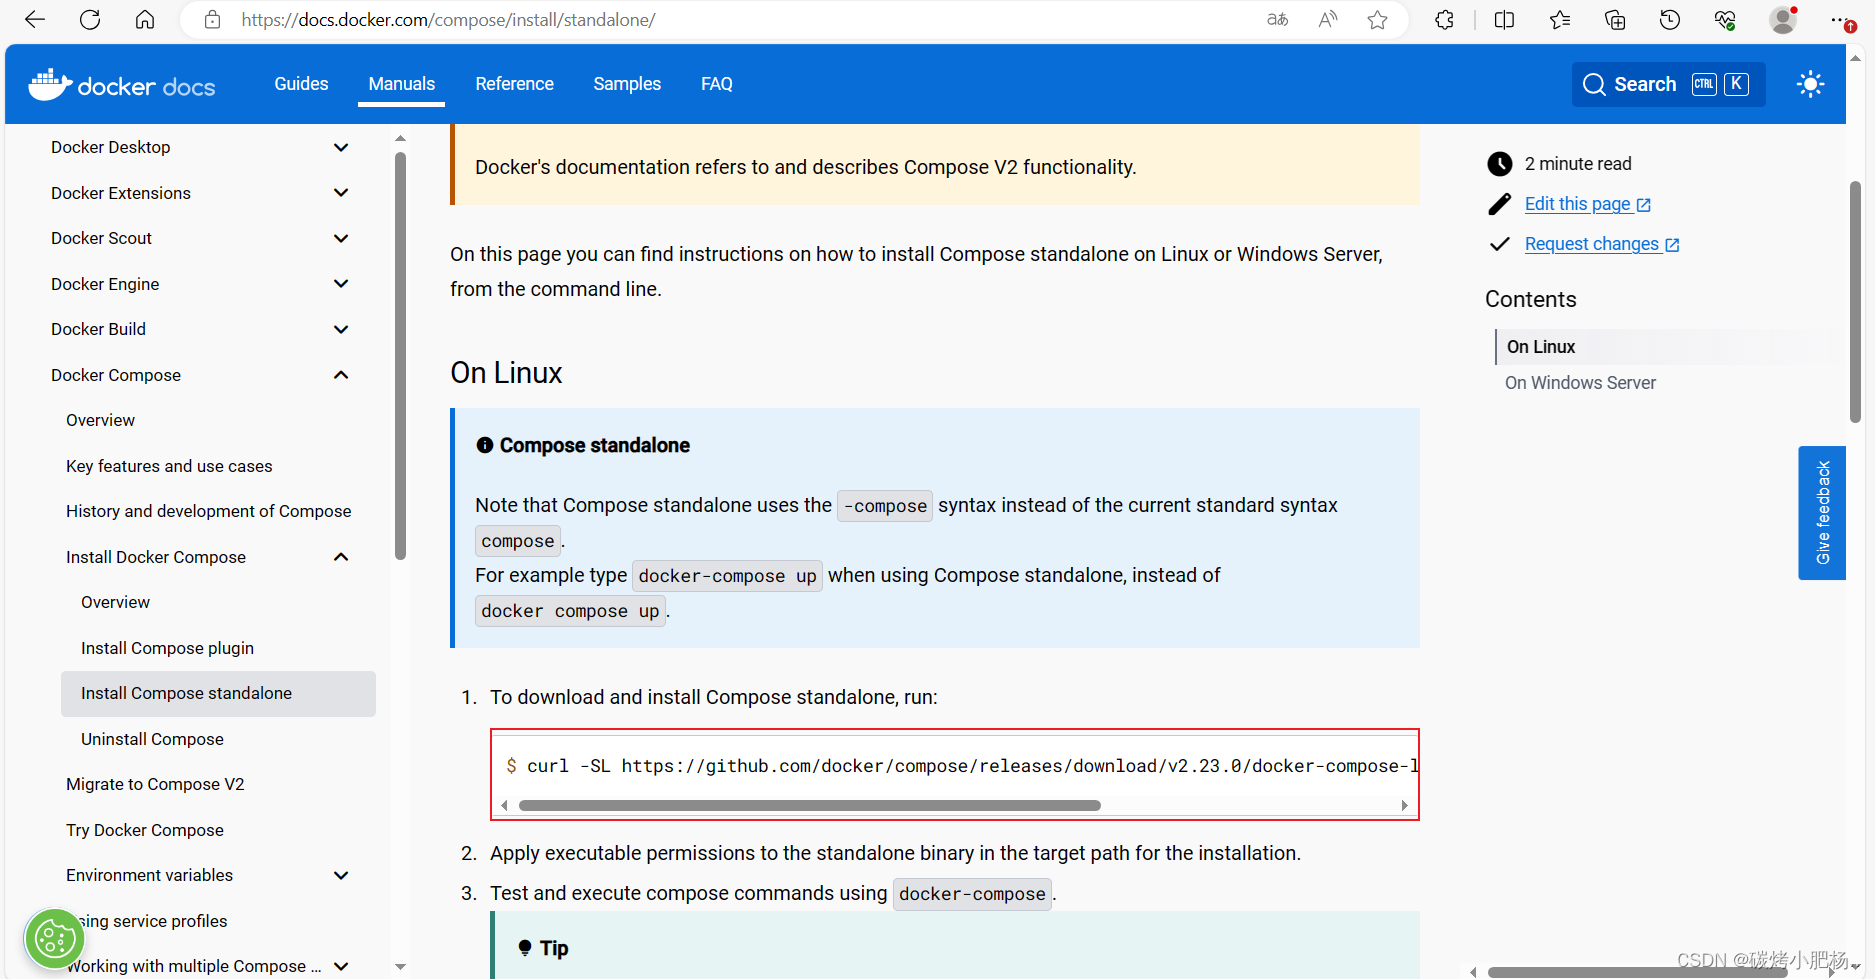The image size is (1875, 979).
Task: Open Overview under Install Docker Compose
Action: [x=115, y=602]
